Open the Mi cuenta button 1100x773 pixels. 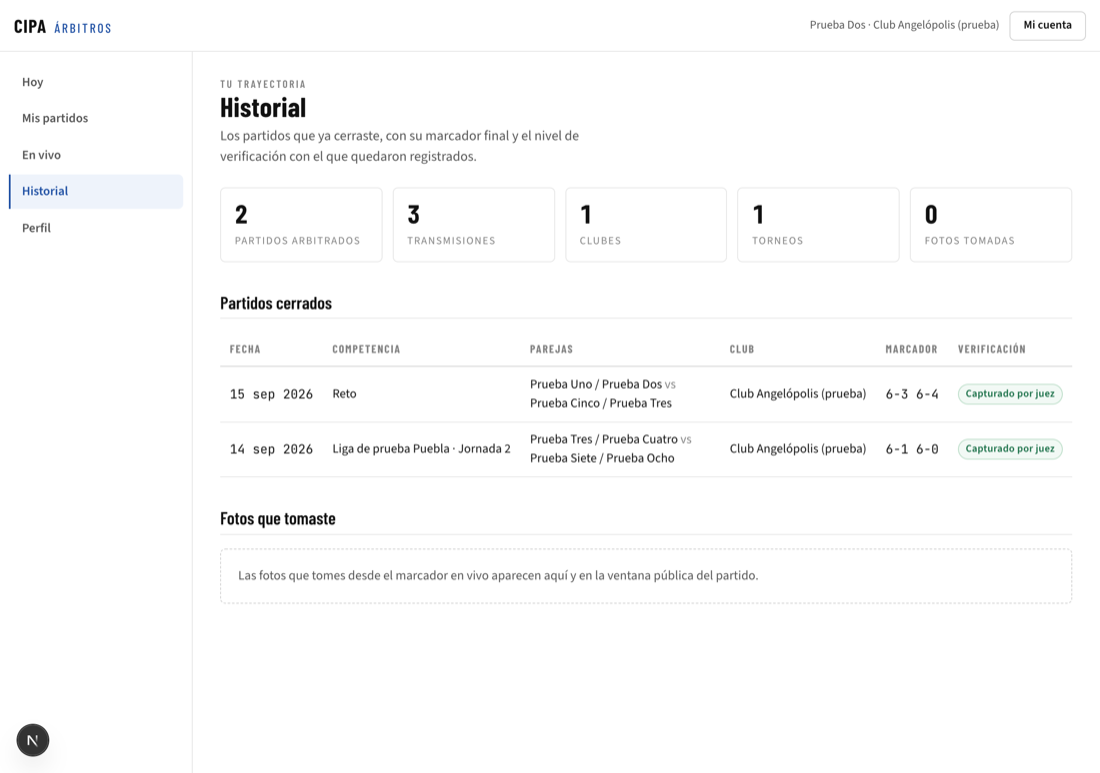1047,25
